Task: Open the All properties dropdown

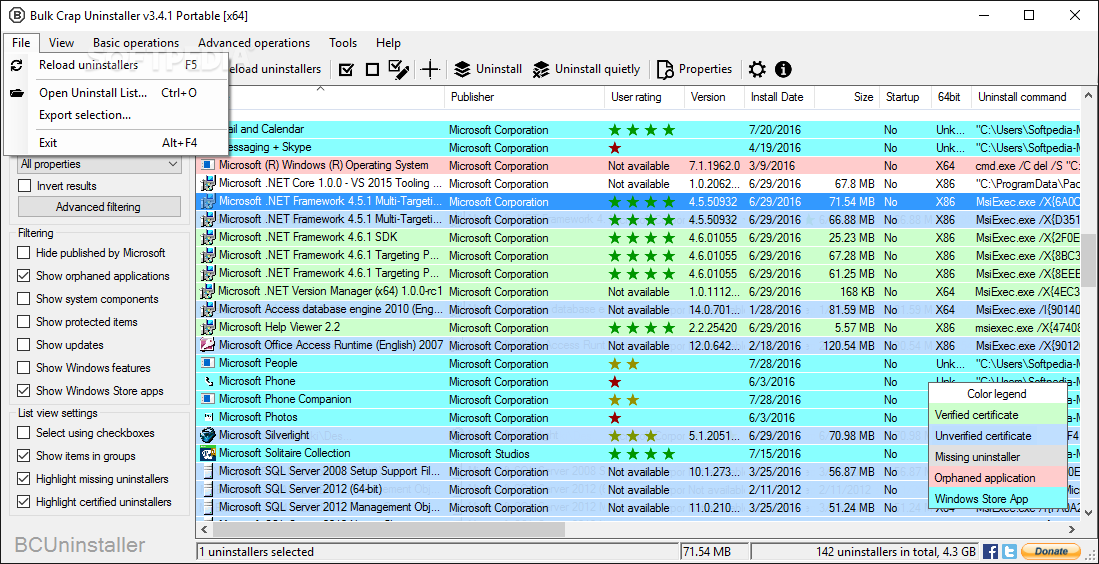Action: tap(99, 164)
